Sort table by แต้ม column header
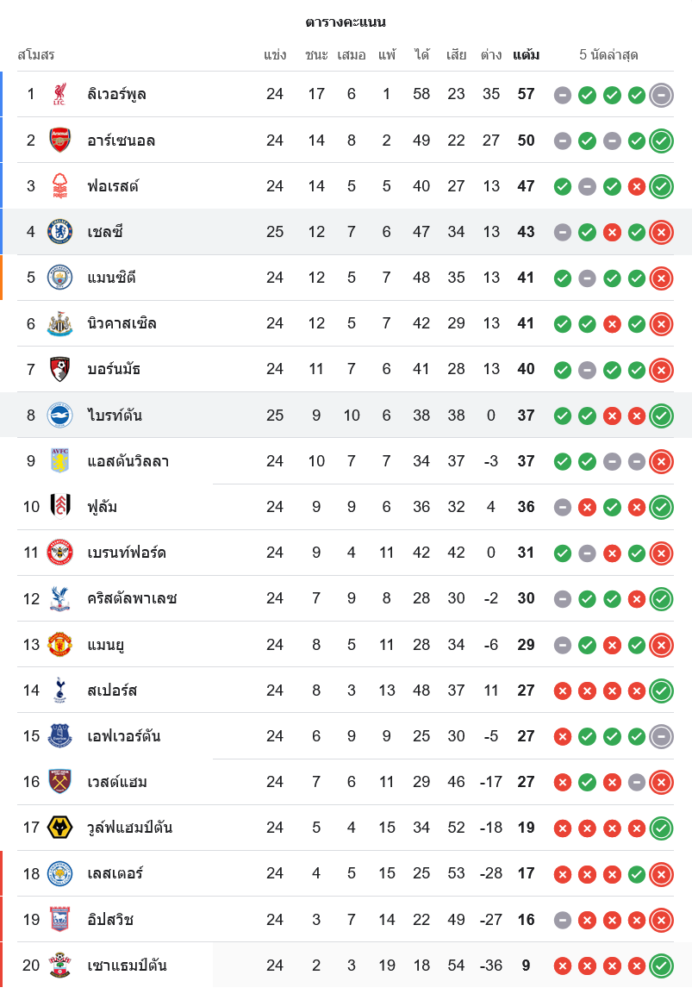This screenshot has height=1000, width=692. coord(526,55)
